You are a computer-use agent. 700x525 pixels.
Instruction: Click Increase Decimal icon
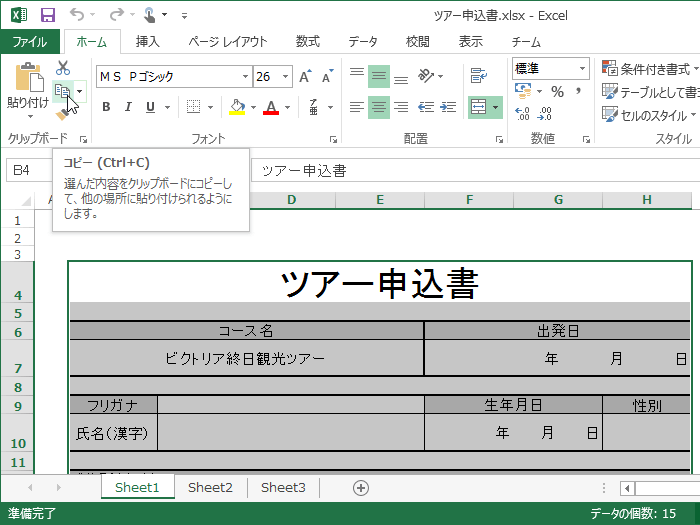(x=522, y=114)
